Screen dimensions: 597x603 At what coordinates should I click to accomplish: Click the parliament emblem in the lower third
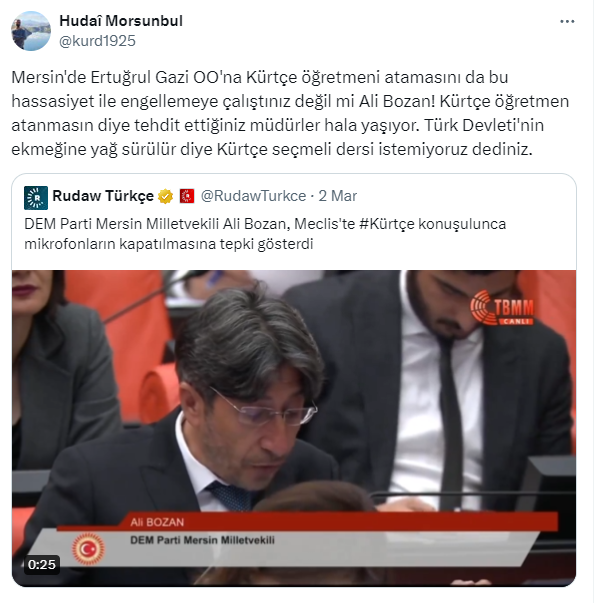[x=88, y=549]
